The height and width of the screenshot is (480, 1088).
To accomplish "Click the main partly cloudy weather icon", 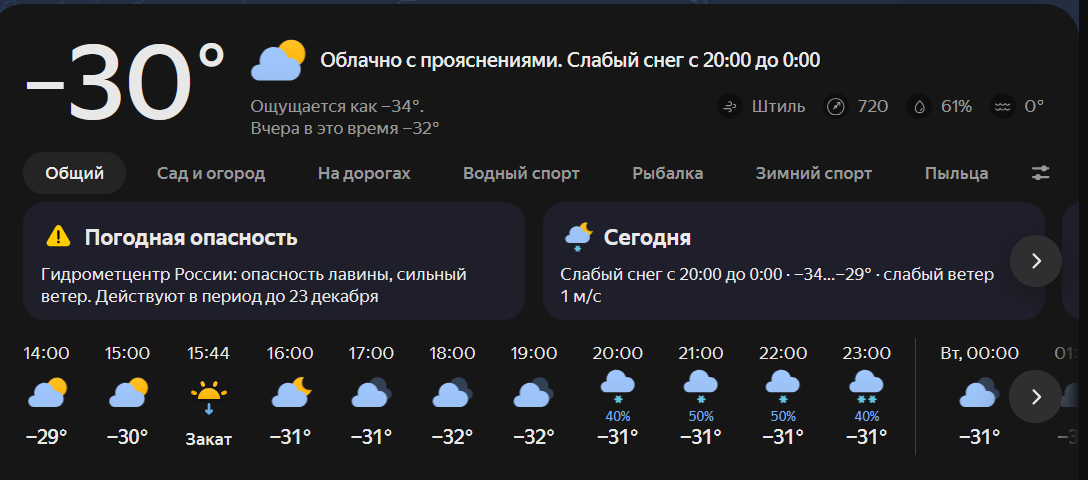I will pos(278,60).
